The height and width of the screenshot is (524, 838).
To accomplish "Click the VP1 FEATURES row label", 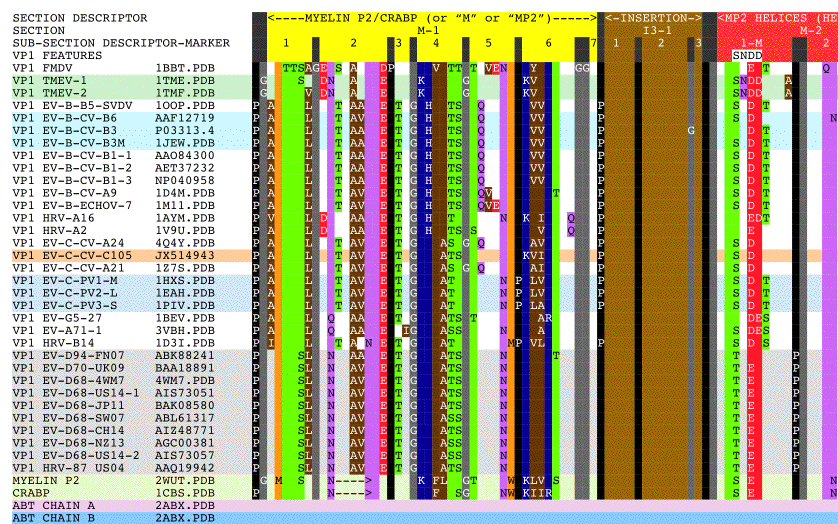I will point(57,56).
